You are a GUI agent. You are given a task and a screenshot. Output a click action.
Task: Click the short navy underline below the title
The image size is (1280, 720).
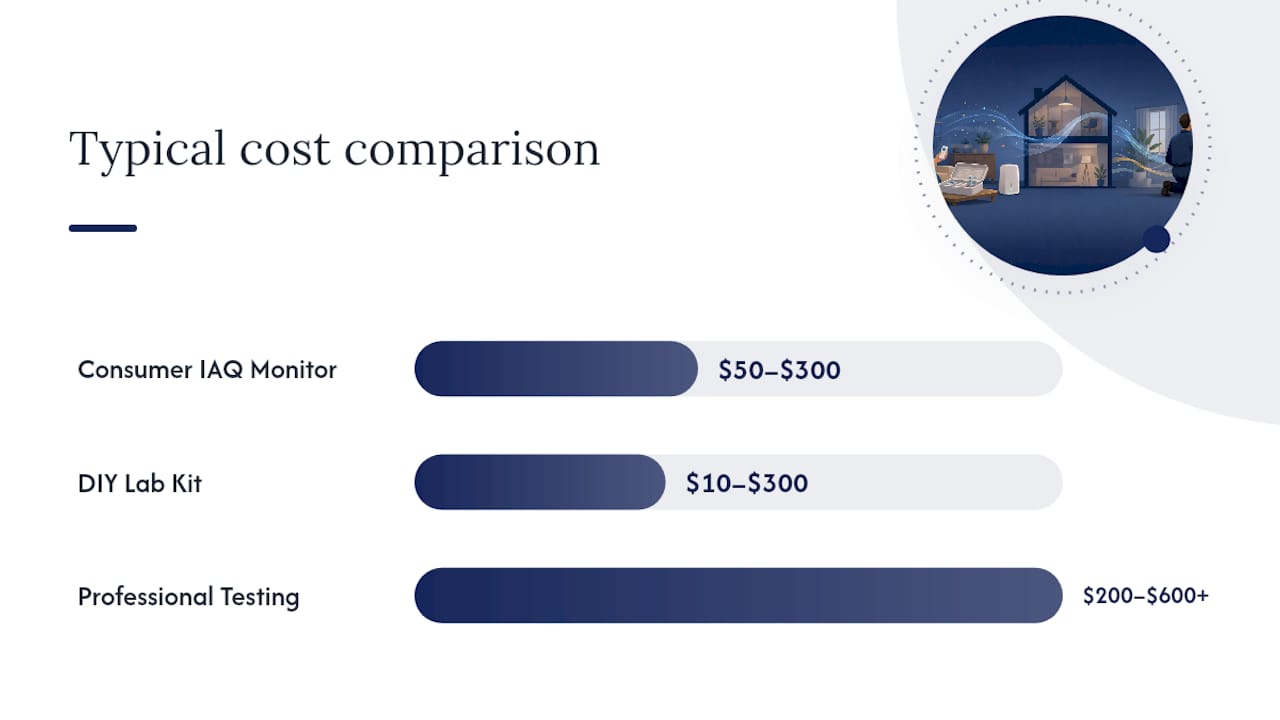103,228
